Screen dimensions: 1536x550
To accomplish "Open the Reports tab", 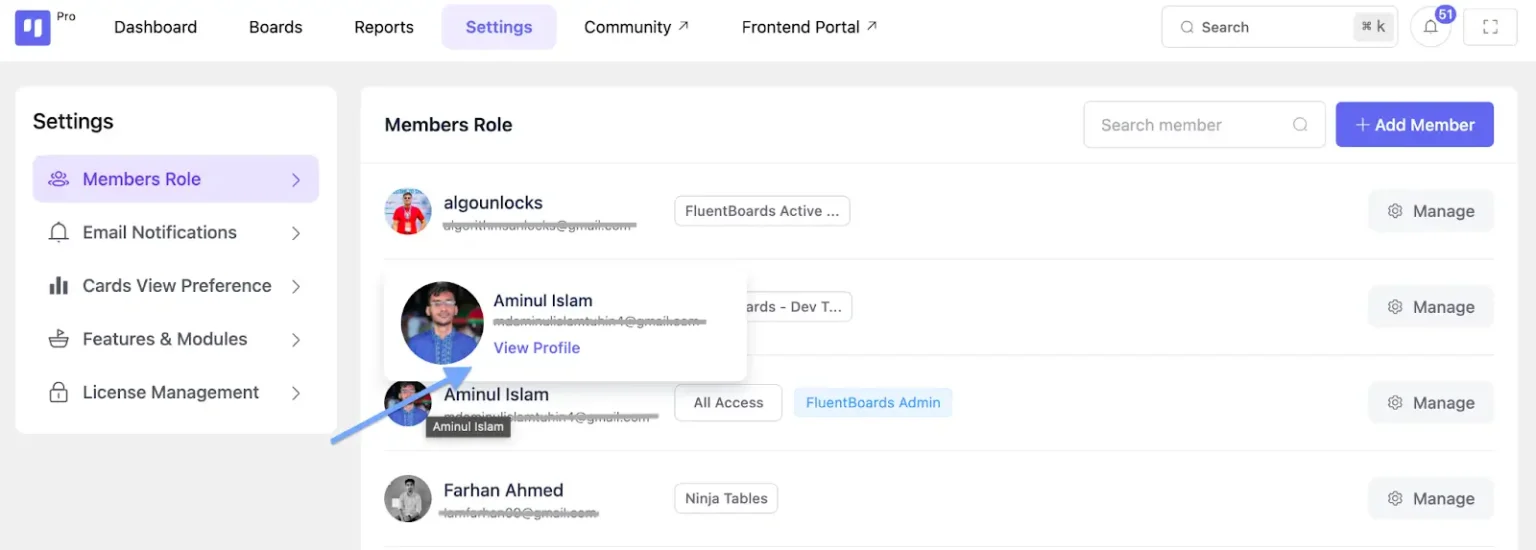I will pos(384,27).
